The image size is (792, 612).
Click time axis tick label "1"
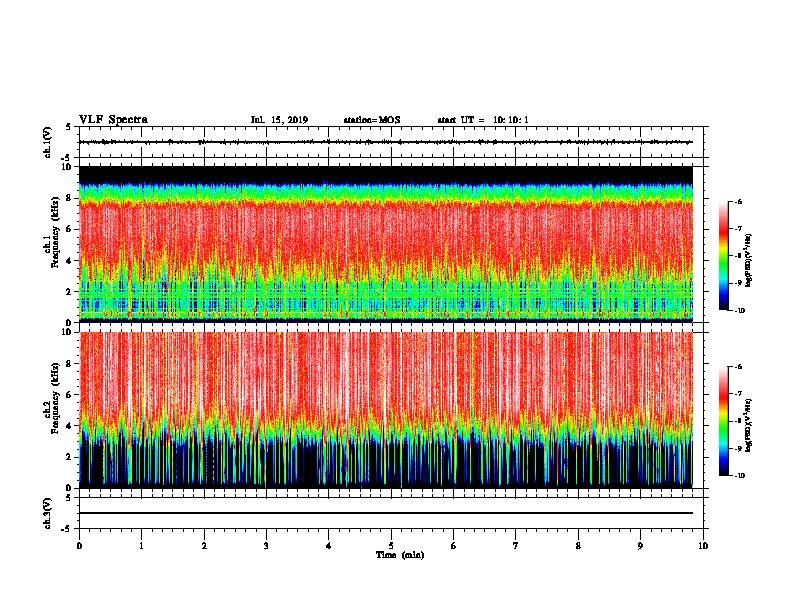pyautogui.click(x=142, y=546)
